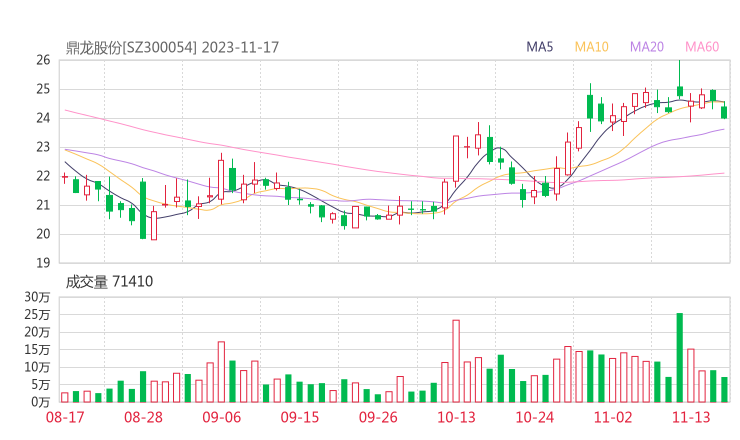Screen dimensions: 740x440
Task: Click the price axis label 20
Action: pos(43,234)
